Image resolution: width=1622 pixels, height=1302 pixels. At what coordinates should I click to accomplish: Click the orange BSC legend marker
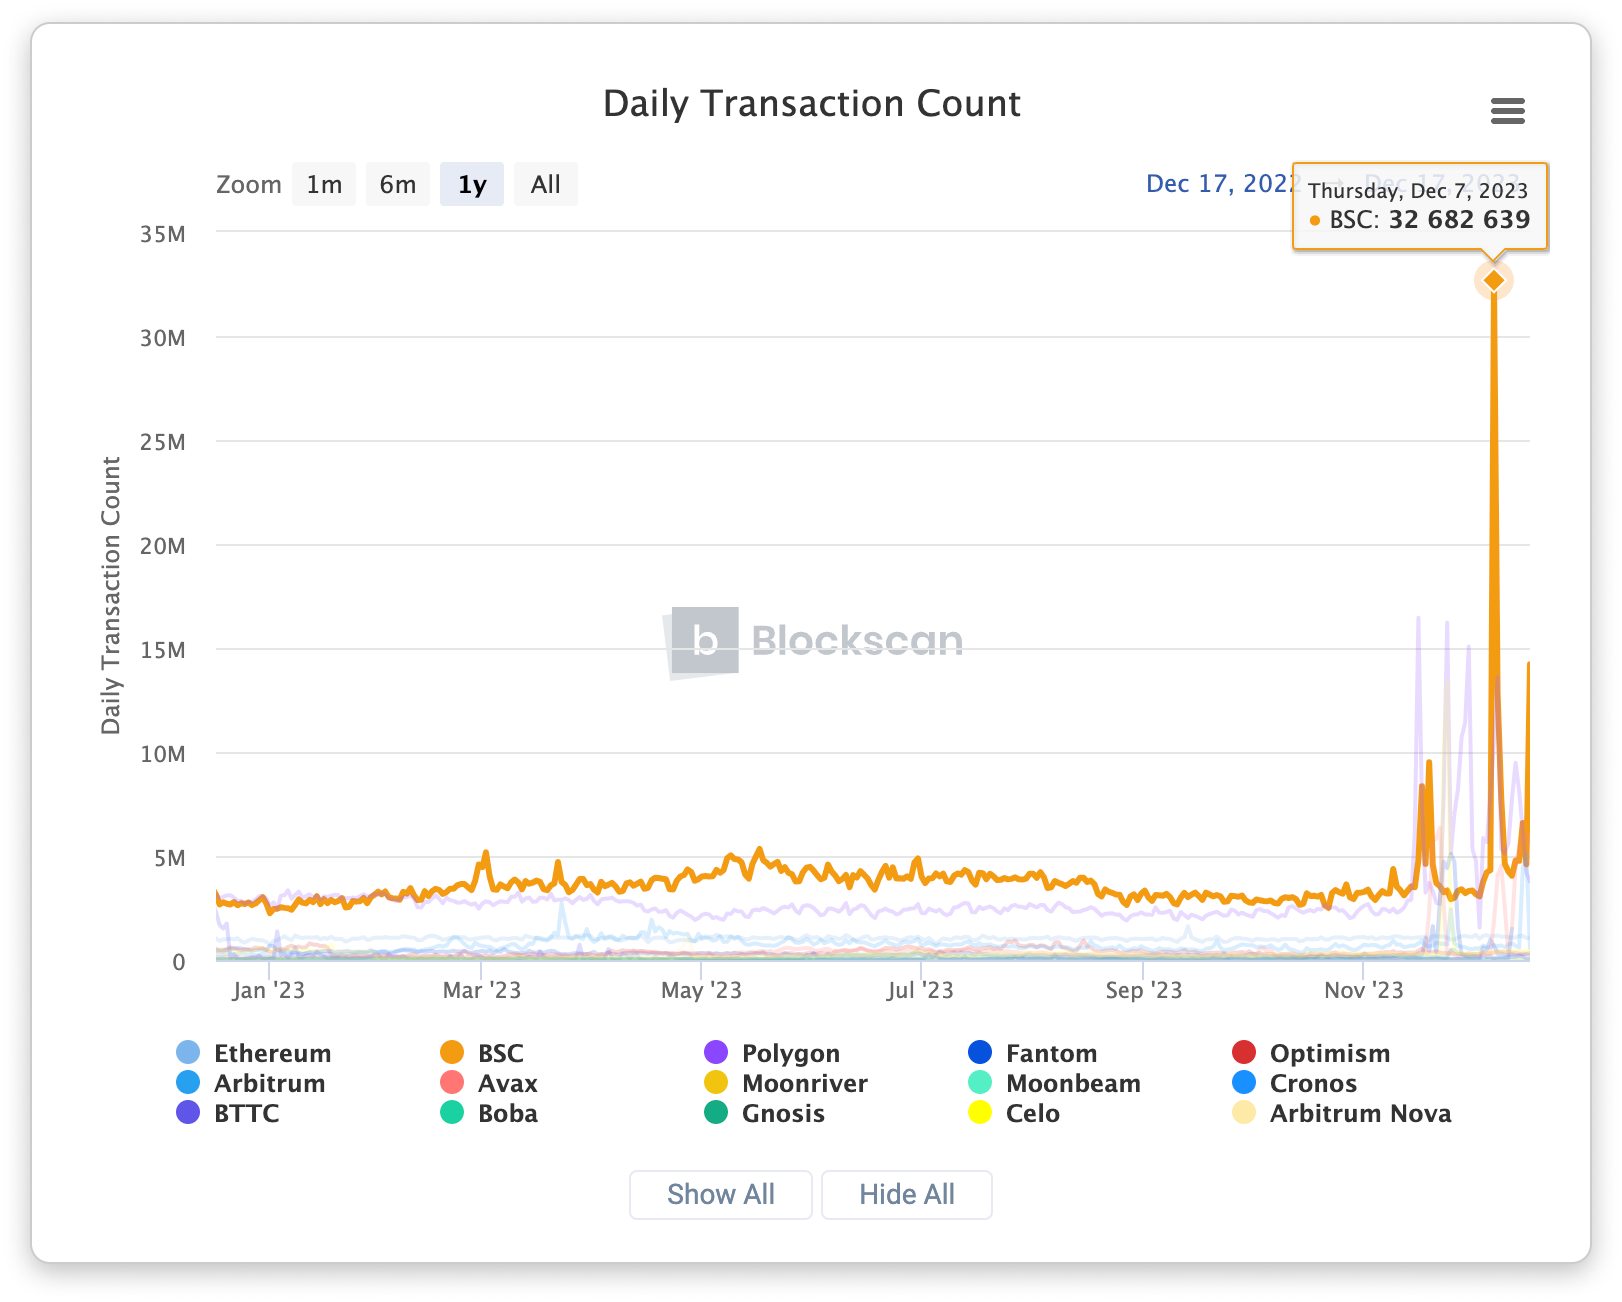(x=452, y=1053)
